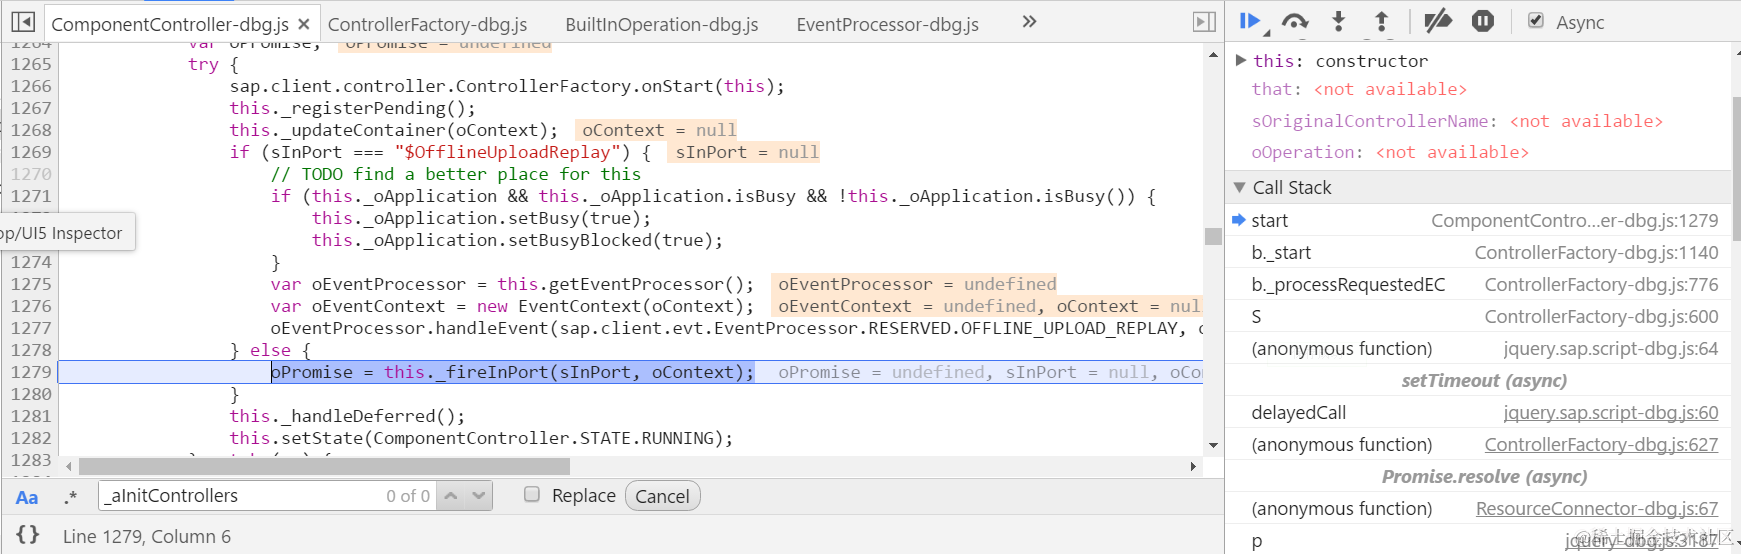Click the editor scroll-down arrow
This screenshot has width=1741, height=554.
(x=1213, y=445)
